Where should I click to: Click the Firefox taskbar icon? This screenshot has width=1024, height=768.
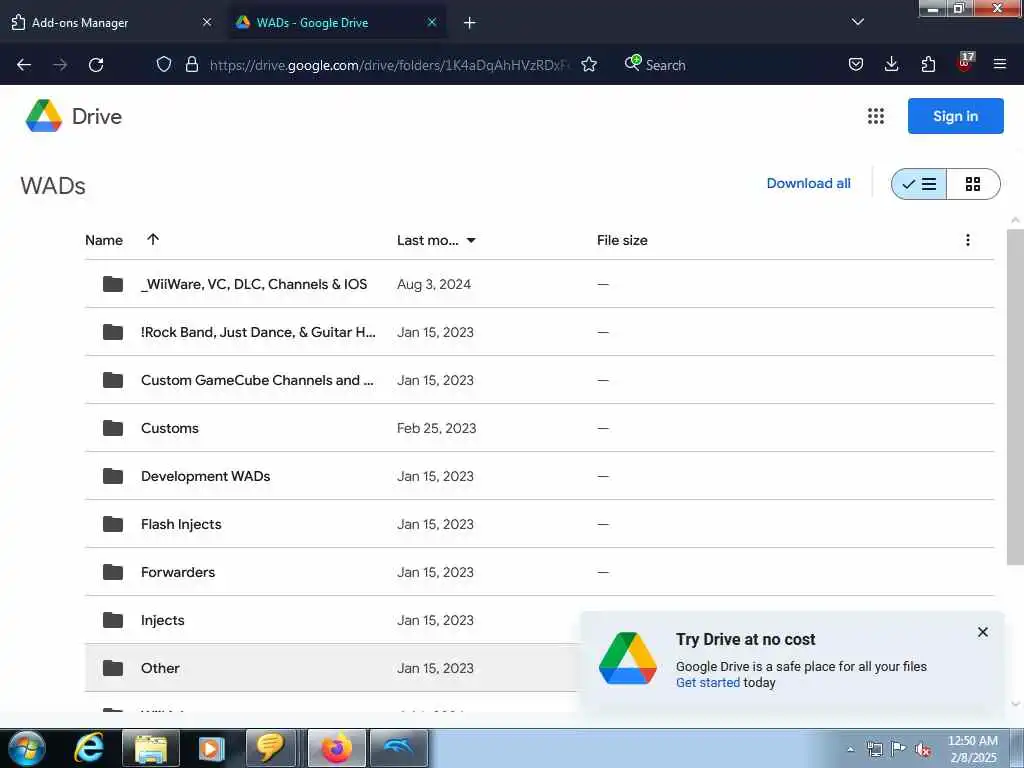coord(336,748)
